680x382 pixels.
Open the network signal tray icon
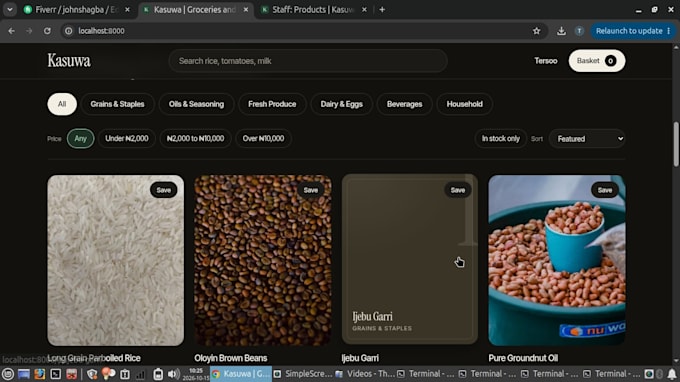tap(141, 374)
